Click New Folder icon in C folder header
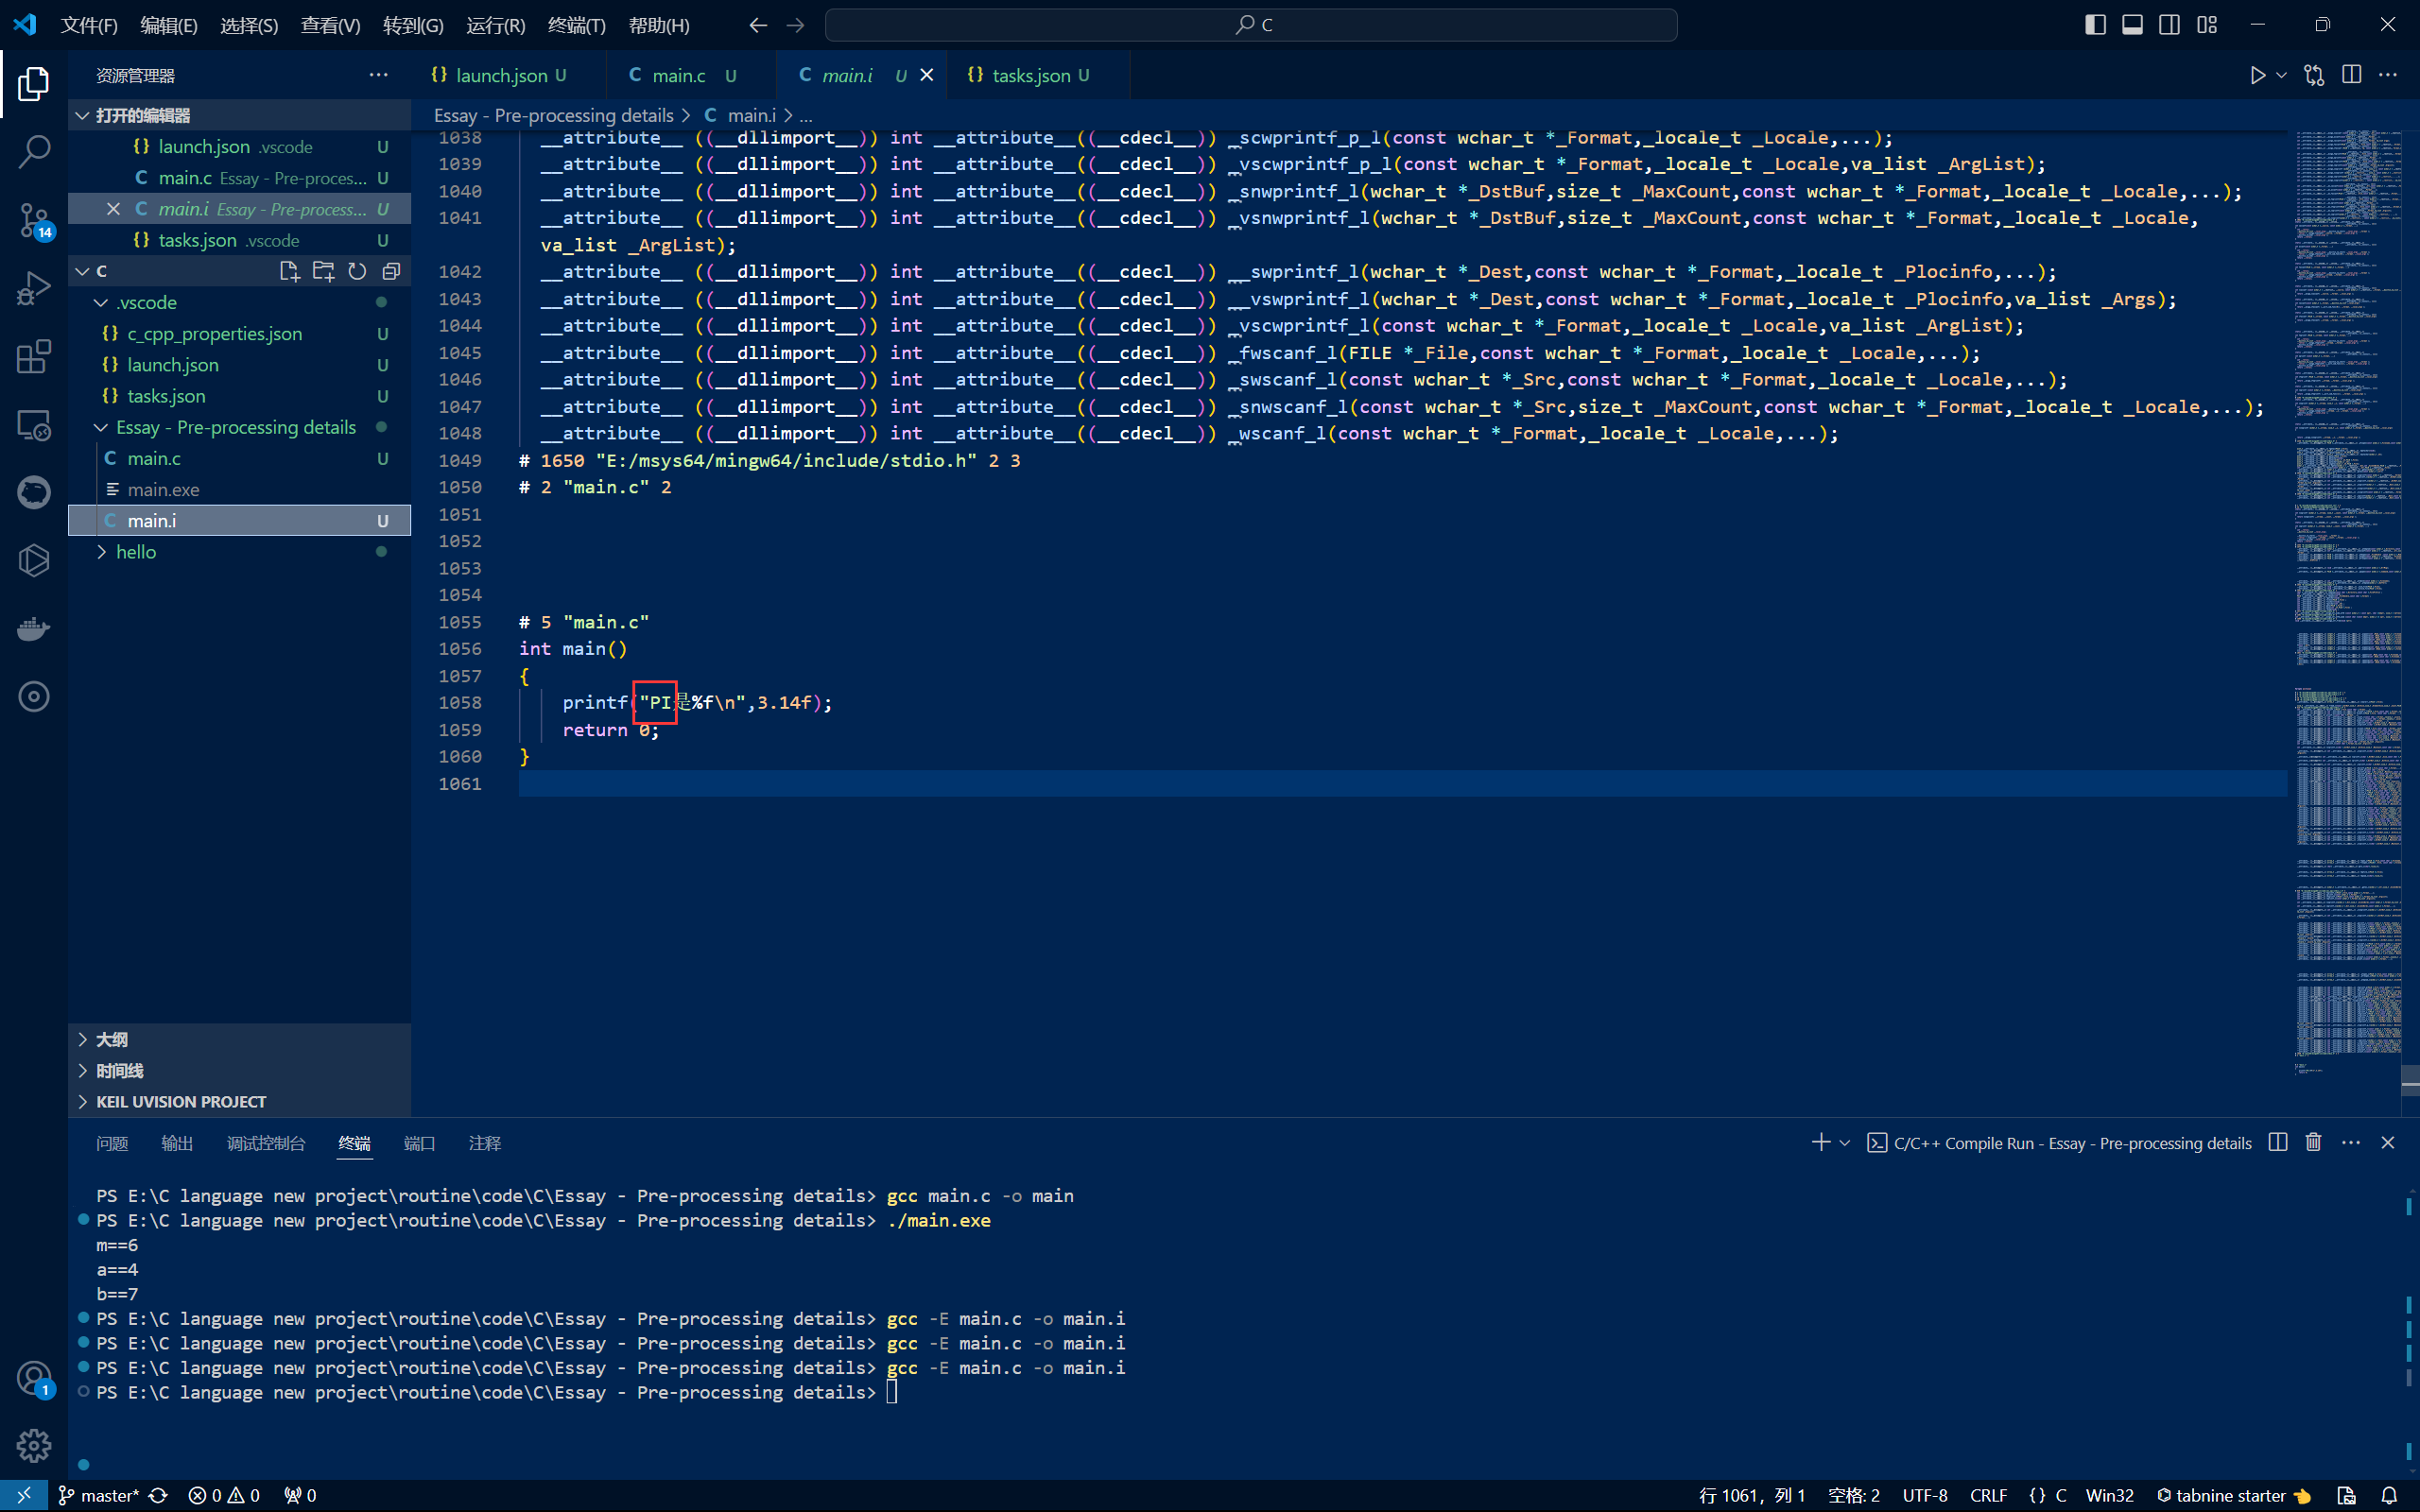This screenshot has height=1512, width=2420. coord(323,271)
